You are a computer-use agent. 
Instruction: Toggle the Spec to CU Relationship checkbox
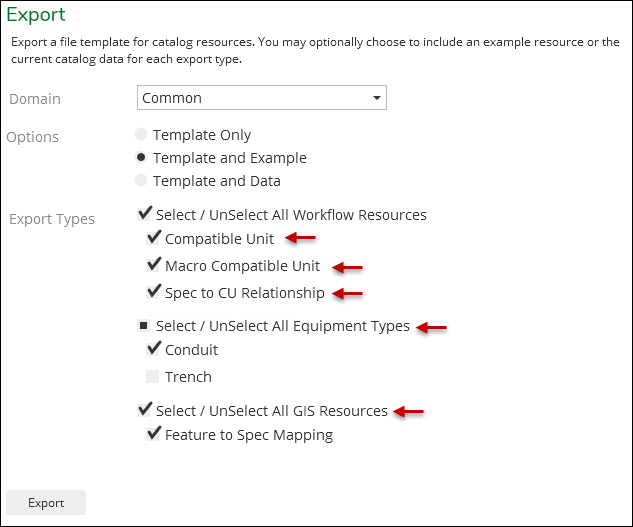click(153, 292)
